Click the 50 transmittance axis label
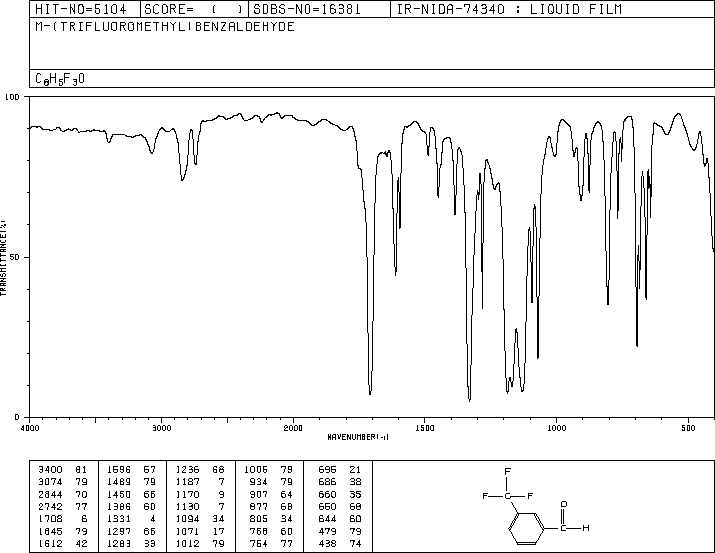The width and height of the screenshot is (715, 553). (15, 257)
